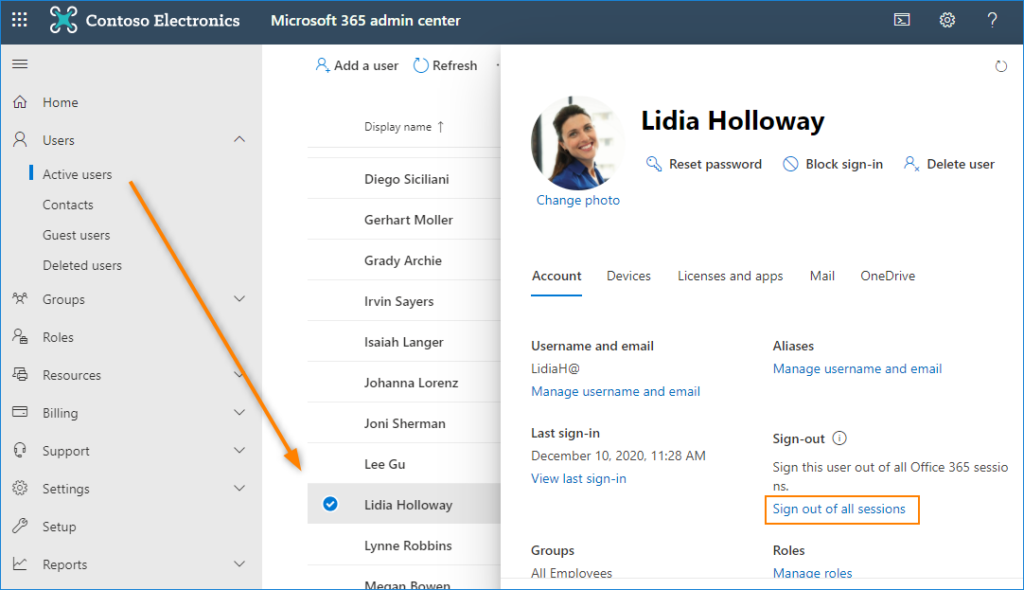Open the help question mark icon
Screen dimensions: 1024x590
pos(992,20)
